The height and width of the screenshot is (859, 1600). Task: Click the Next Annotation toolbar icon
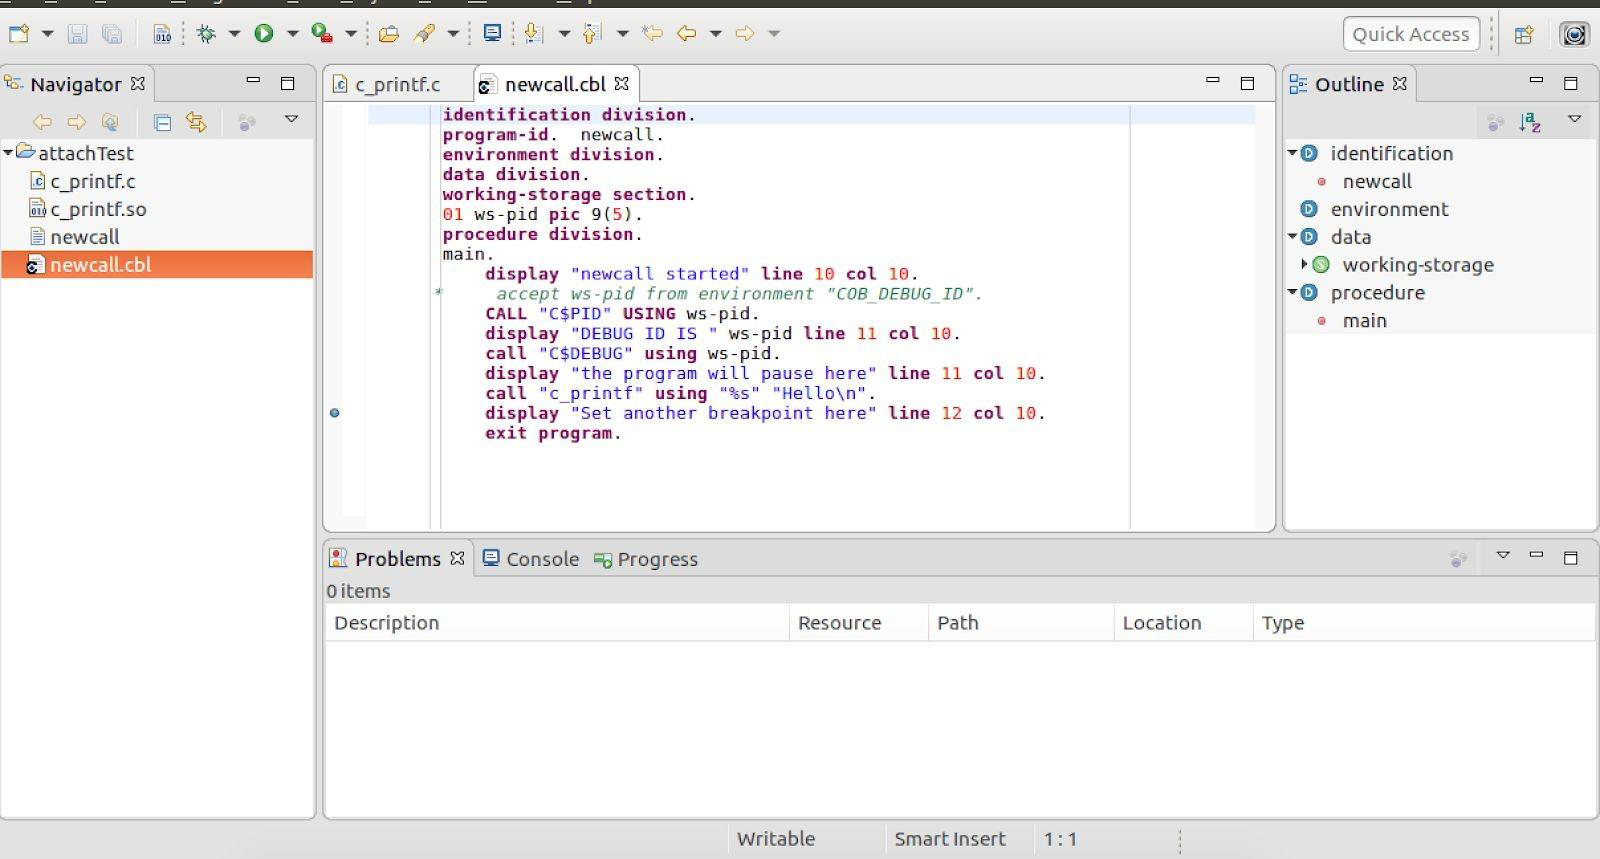[534, 34]
